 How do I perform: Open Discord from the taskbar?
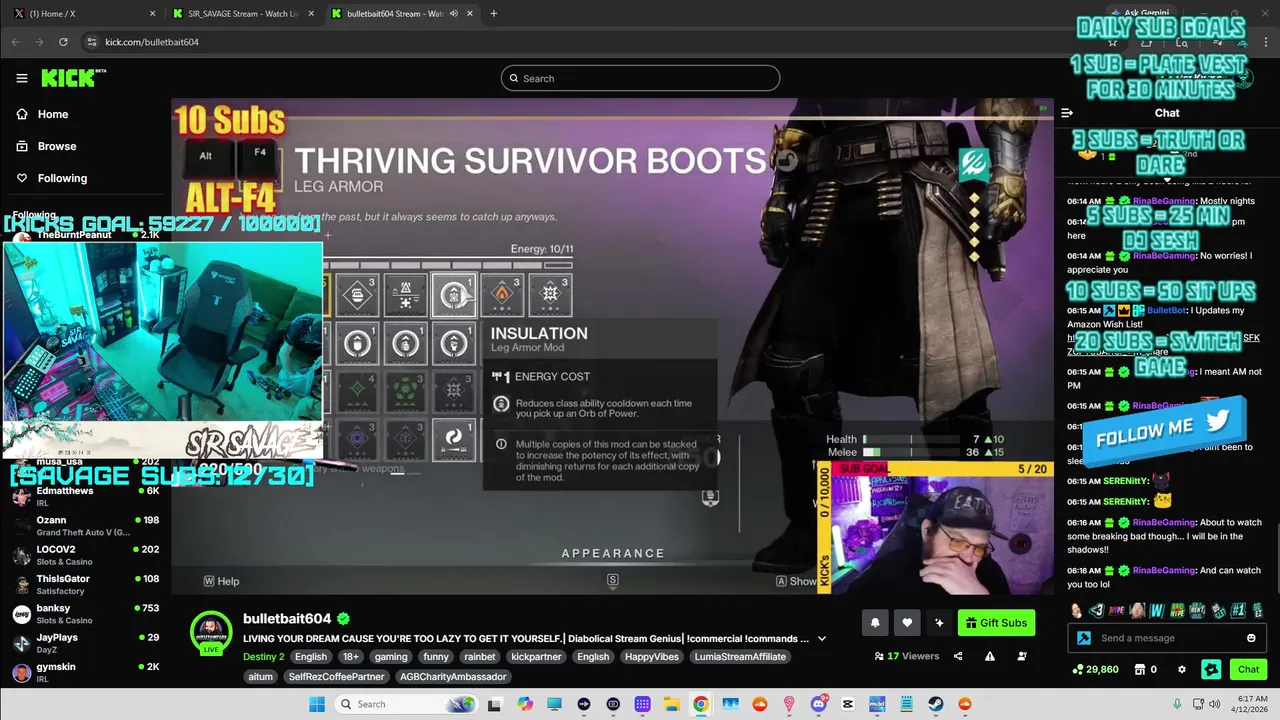819,704
